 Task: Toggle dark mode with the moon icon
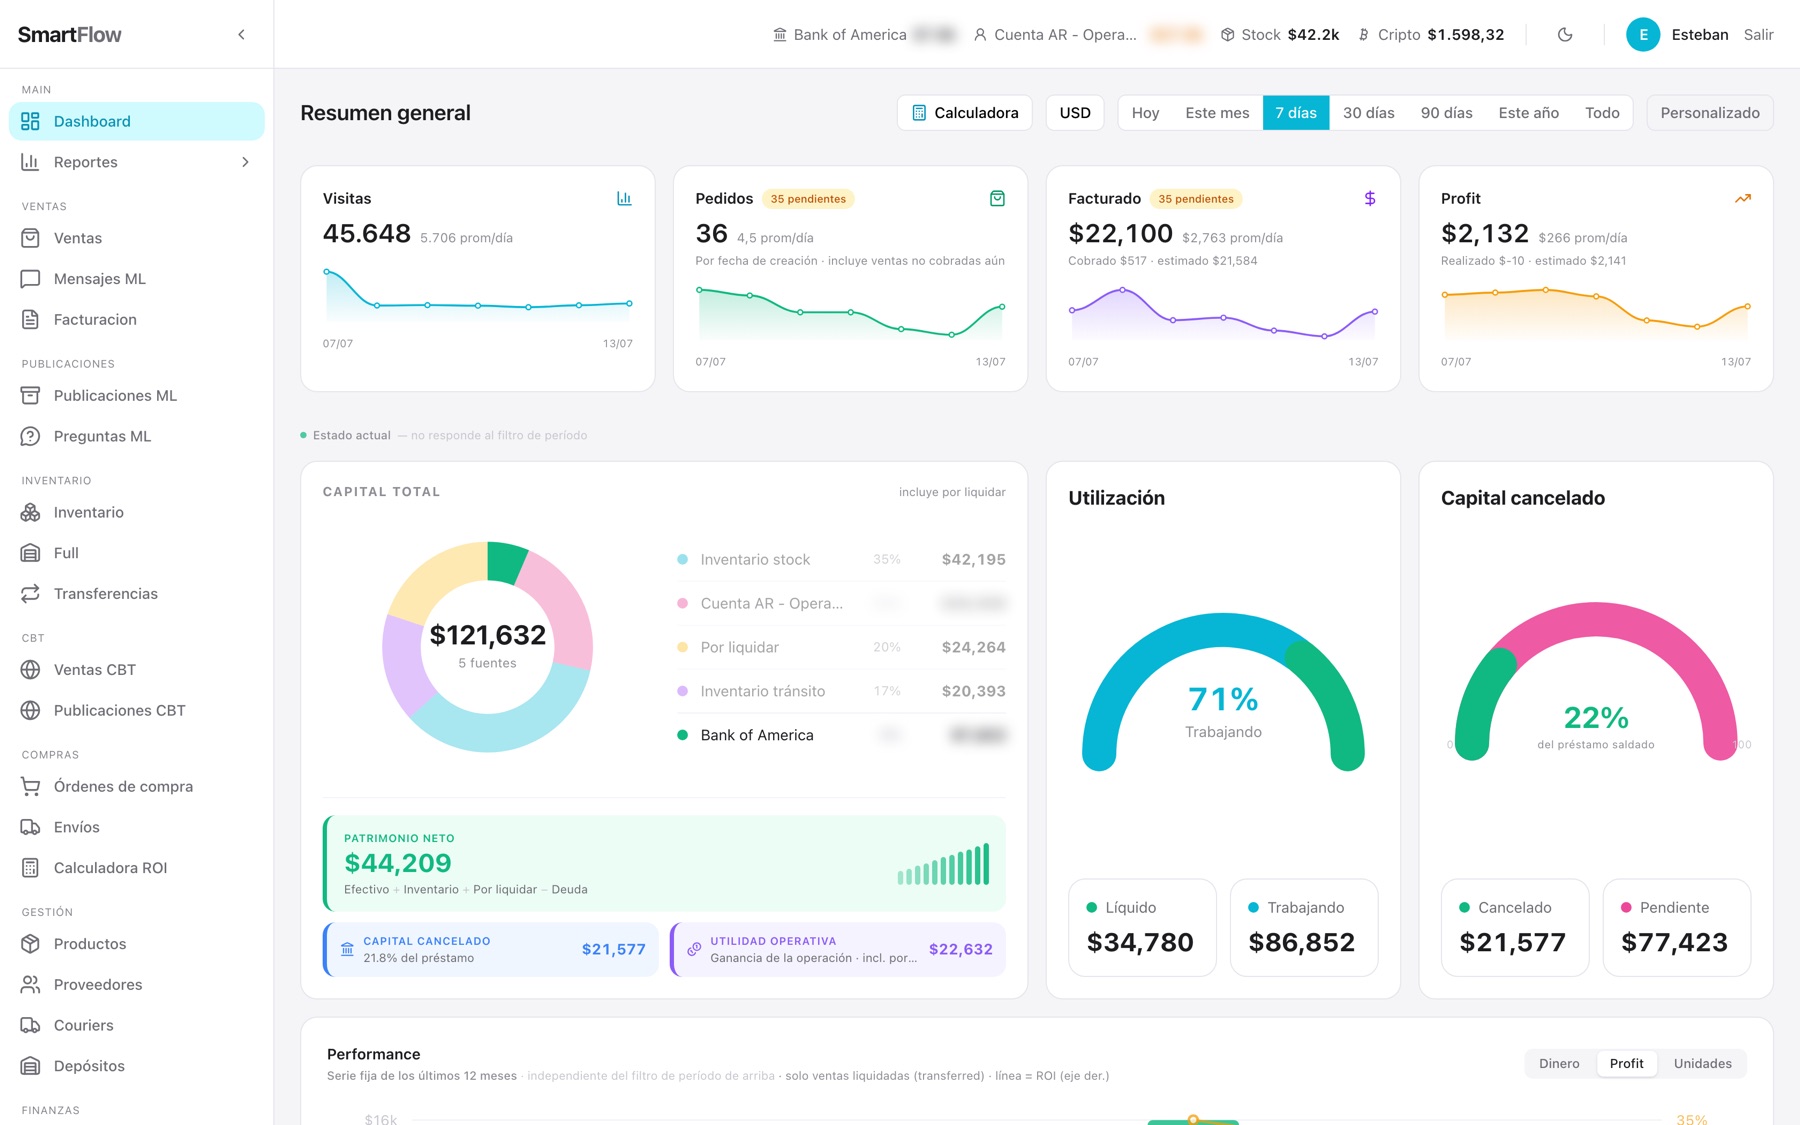tap(1565, 34)
